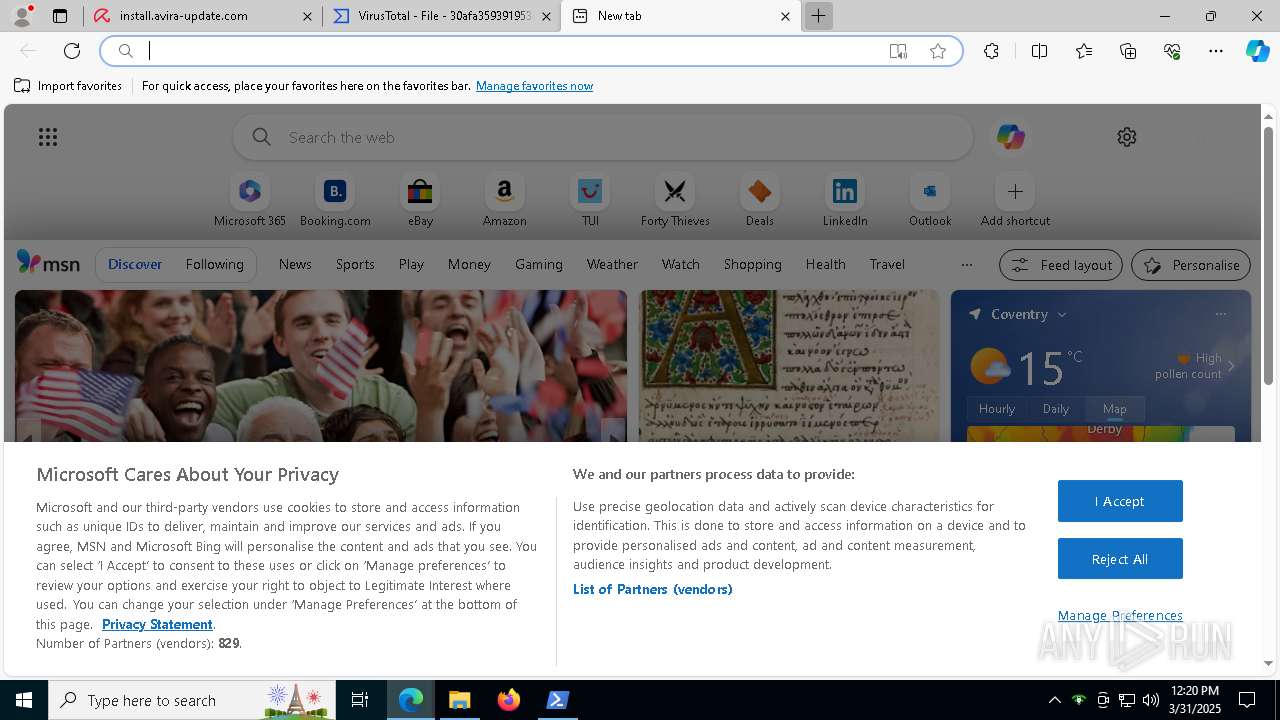Open the TUI shortcut
The image size is (1280, 720).
point(590,201)
